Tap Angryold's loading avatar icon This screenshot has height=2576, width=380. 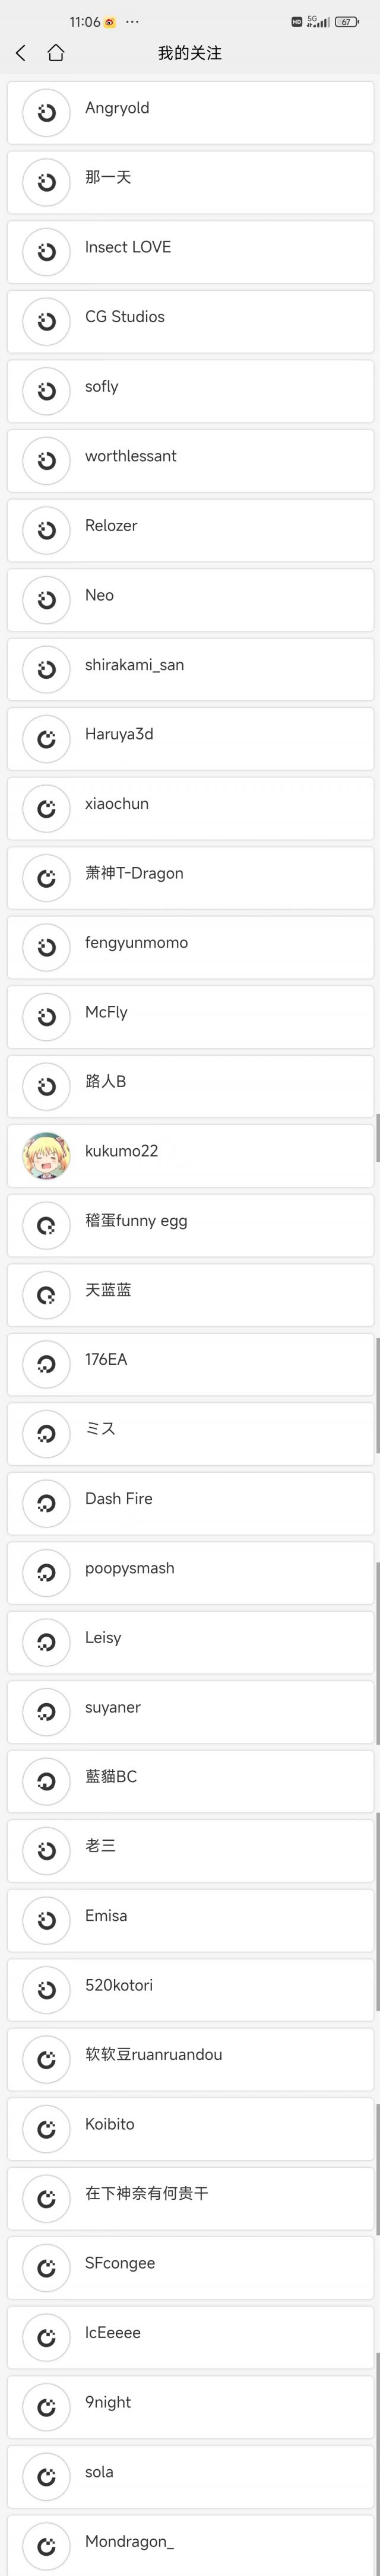[46, 113]
